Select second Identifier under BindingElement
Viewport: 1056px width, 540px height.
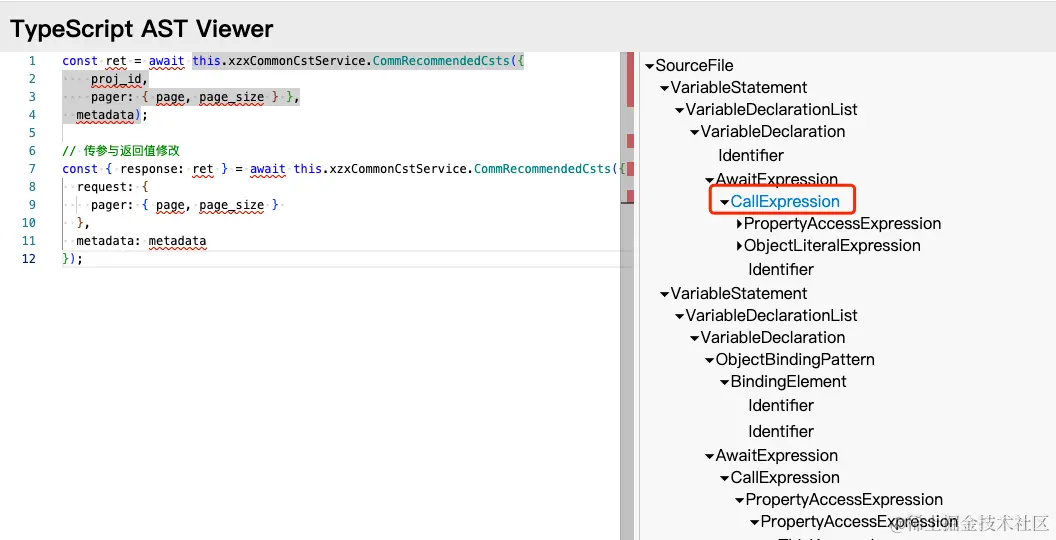[x=781, y=431]
